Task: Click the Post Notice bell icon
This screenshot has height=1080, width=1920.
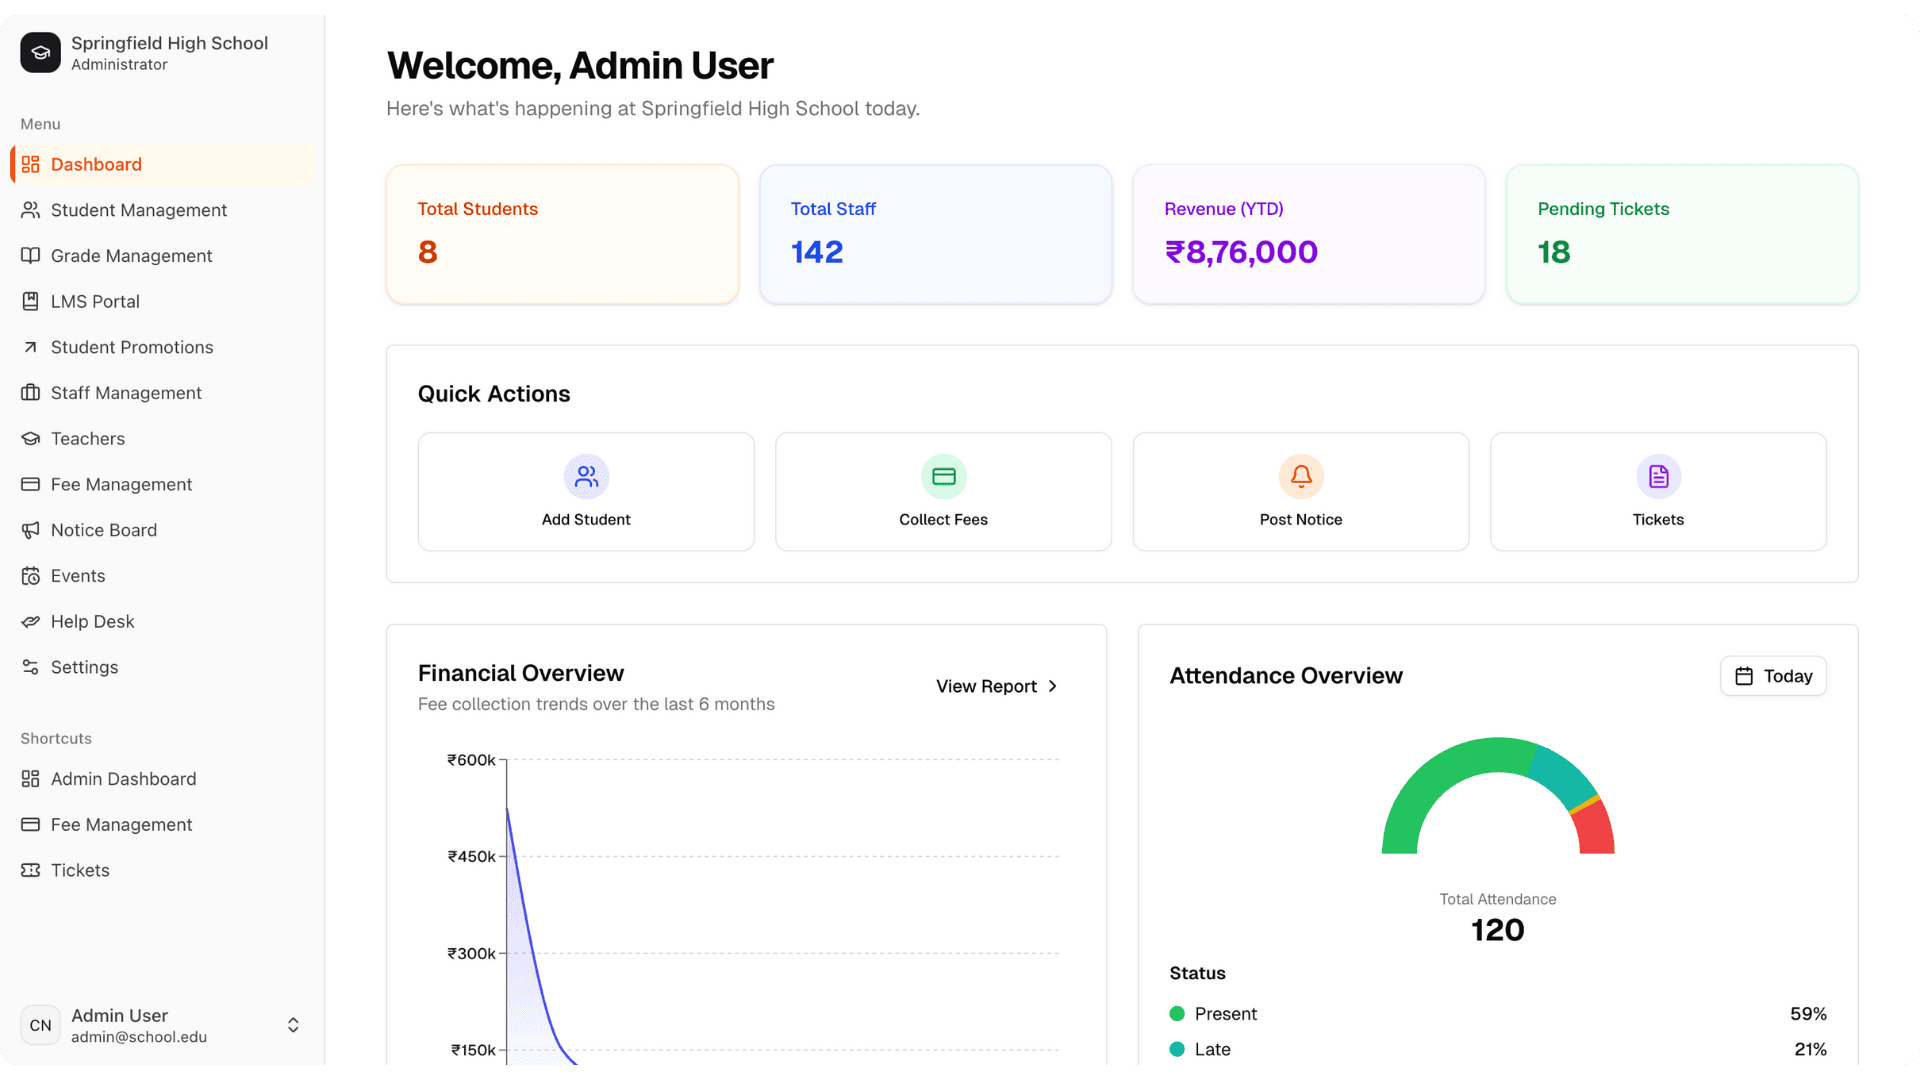Action: pyautogui.click(x=1300, y=477)
